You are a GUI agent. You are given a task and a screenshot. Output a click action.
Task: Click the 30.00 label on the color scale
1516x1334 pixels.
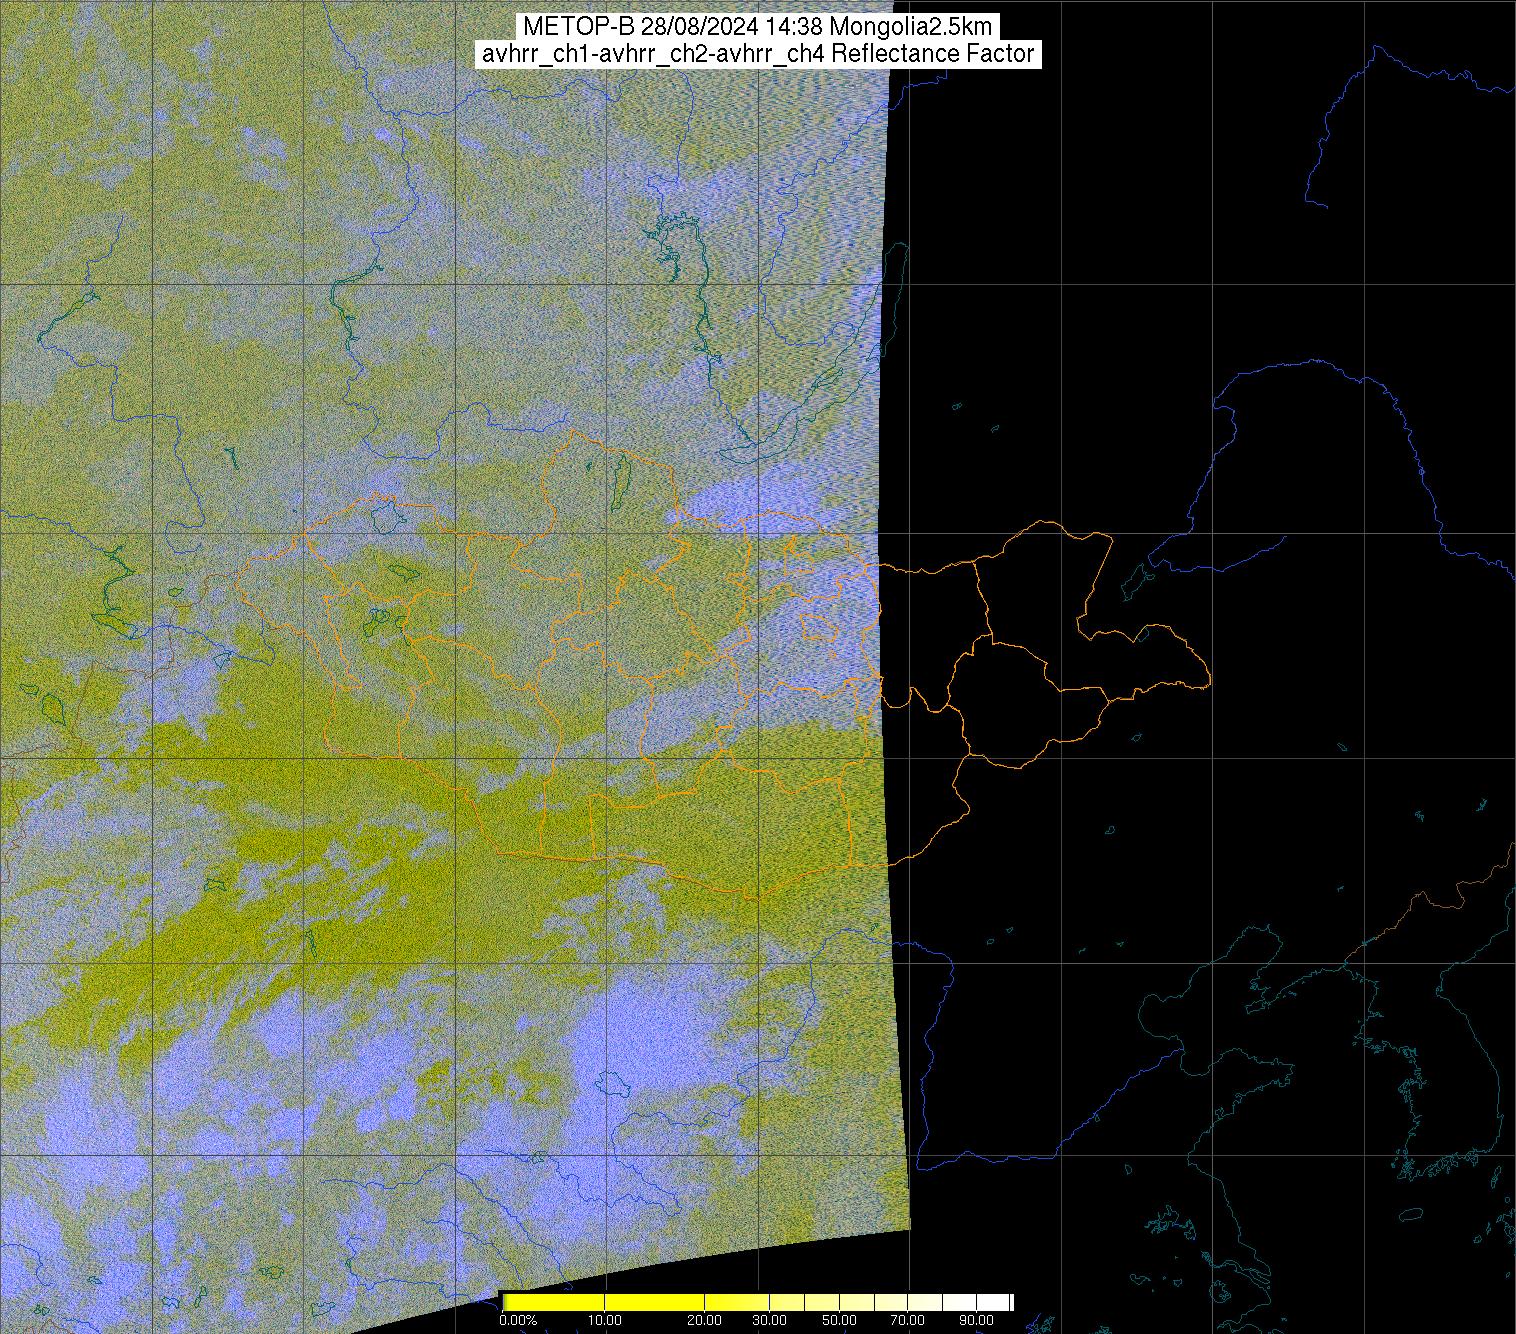(769, 1320)
